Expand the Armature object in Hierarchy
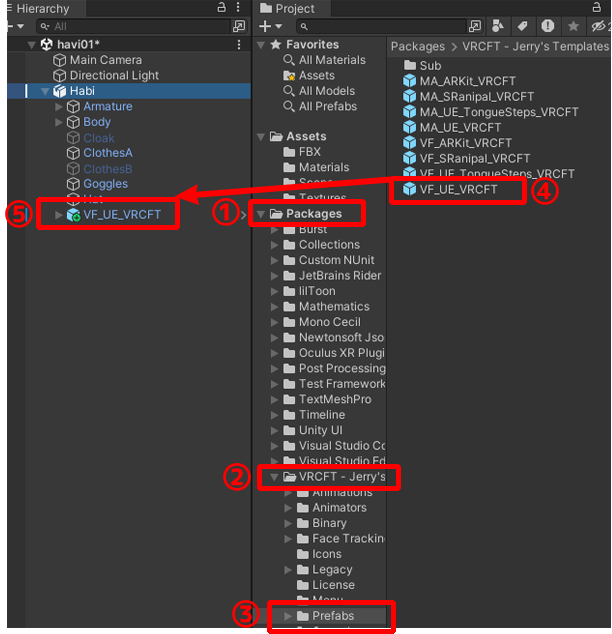The width and height of the screenshot is (612, 634). point(59,107)
